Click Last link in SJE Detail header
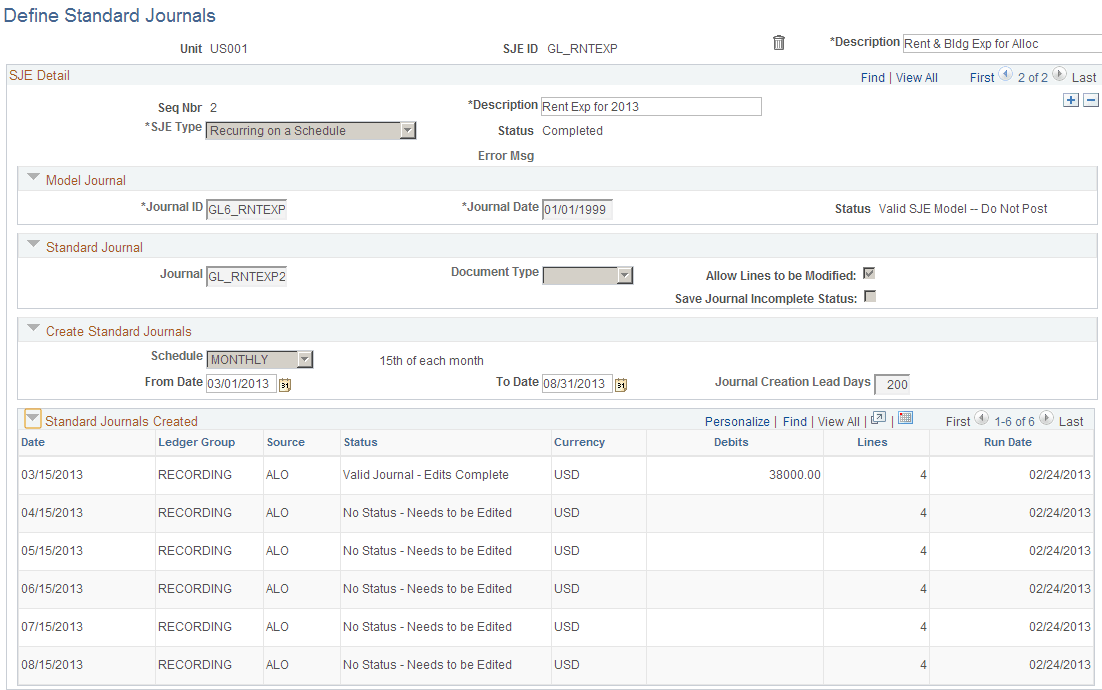The width and height of the screenshot is (1102, 690). pos(1084,78)
